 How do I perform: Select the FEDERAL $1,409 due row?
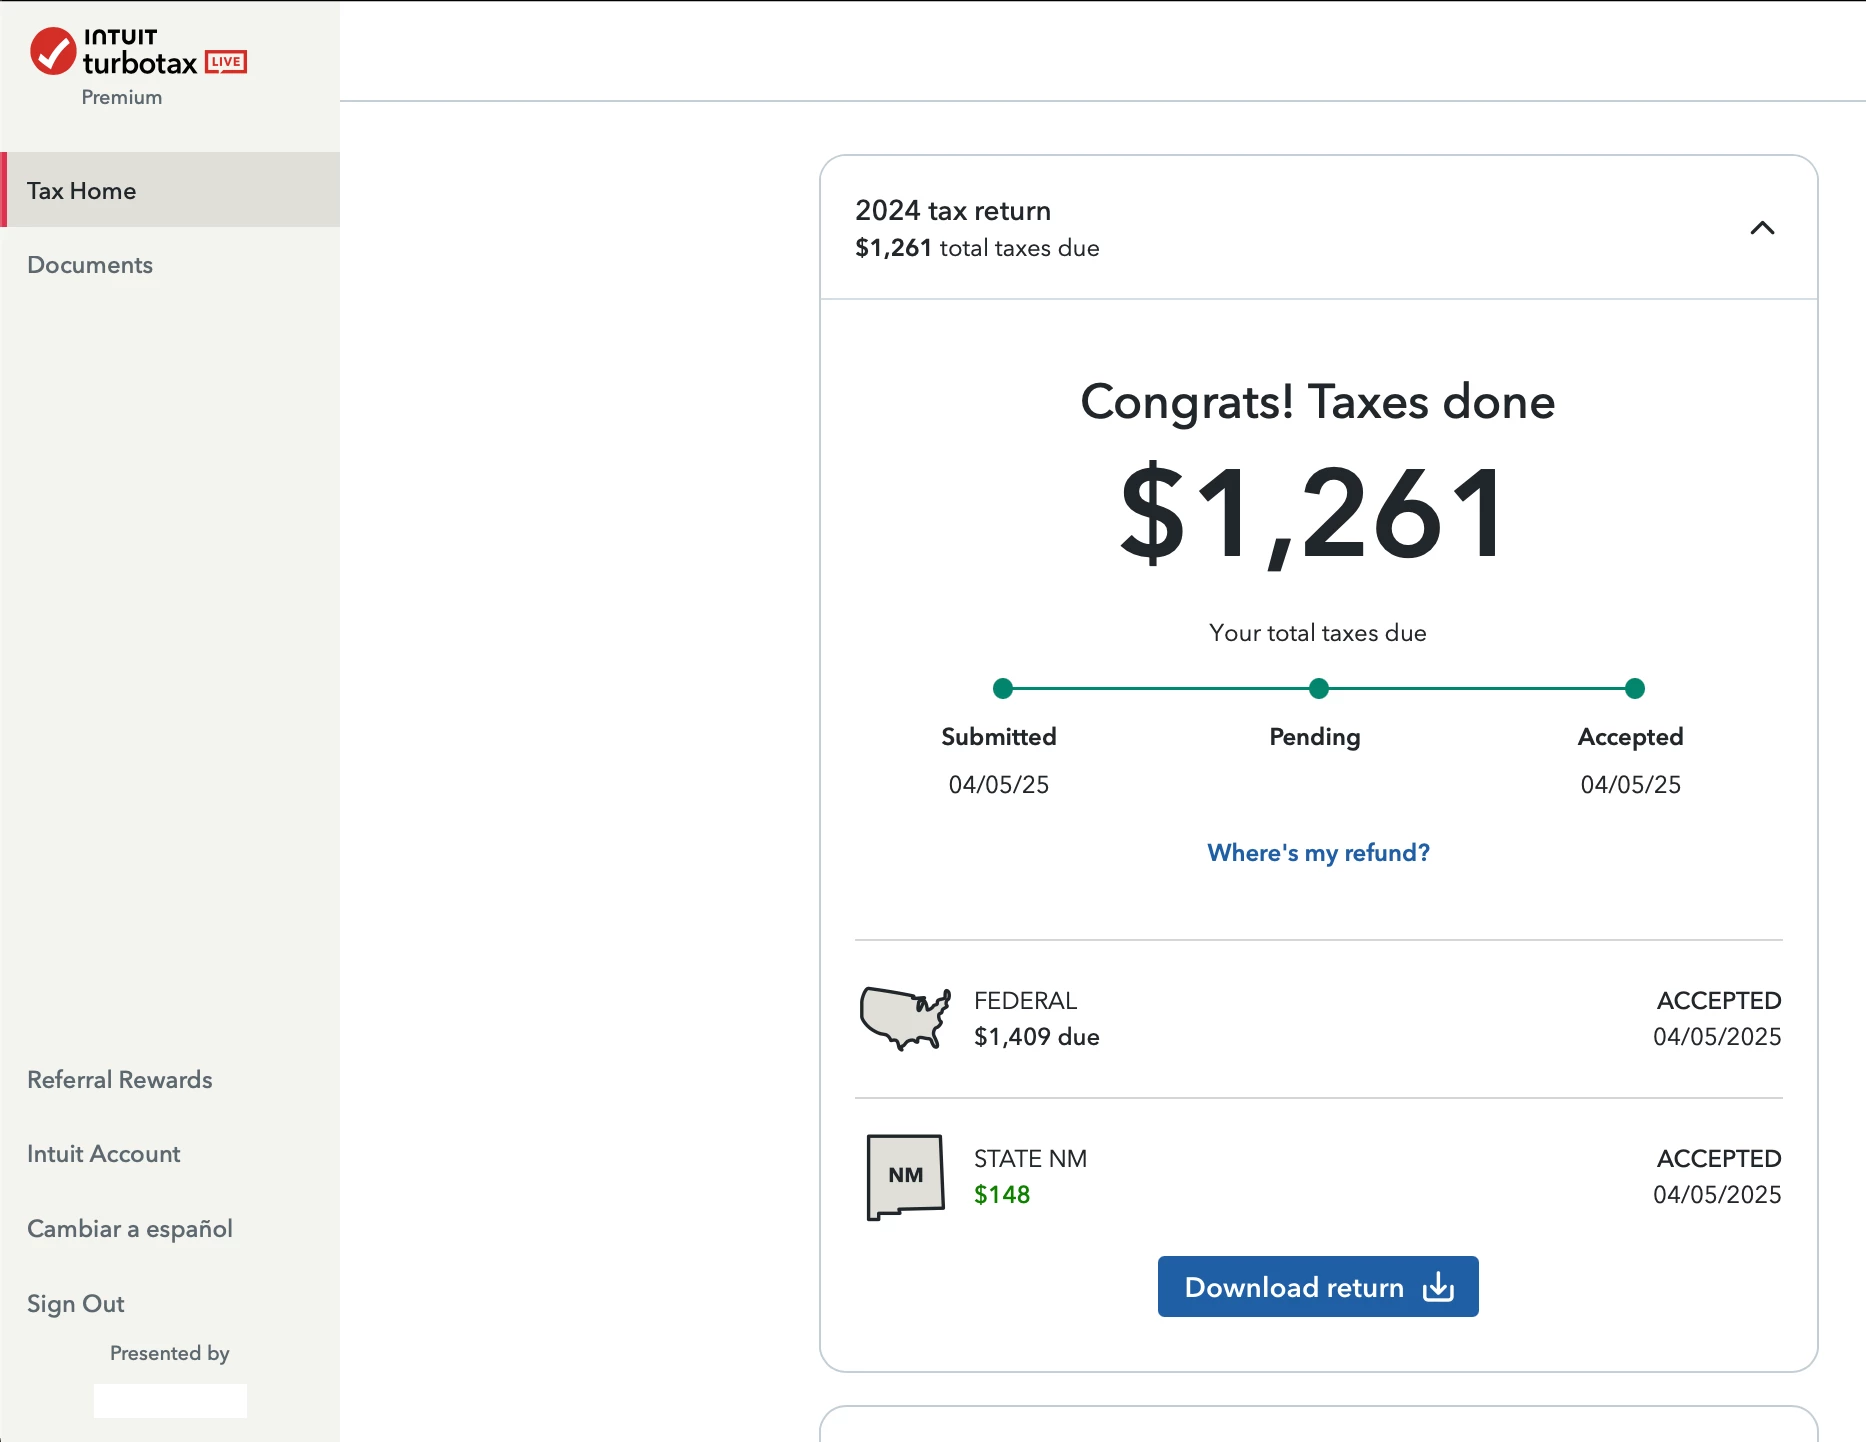[1319, 1019]
